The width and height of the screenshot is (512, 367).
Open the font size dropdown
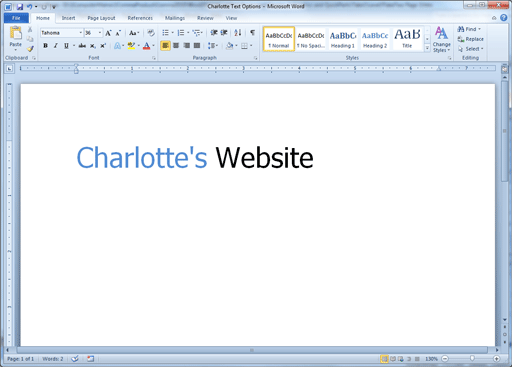(100, 33)
